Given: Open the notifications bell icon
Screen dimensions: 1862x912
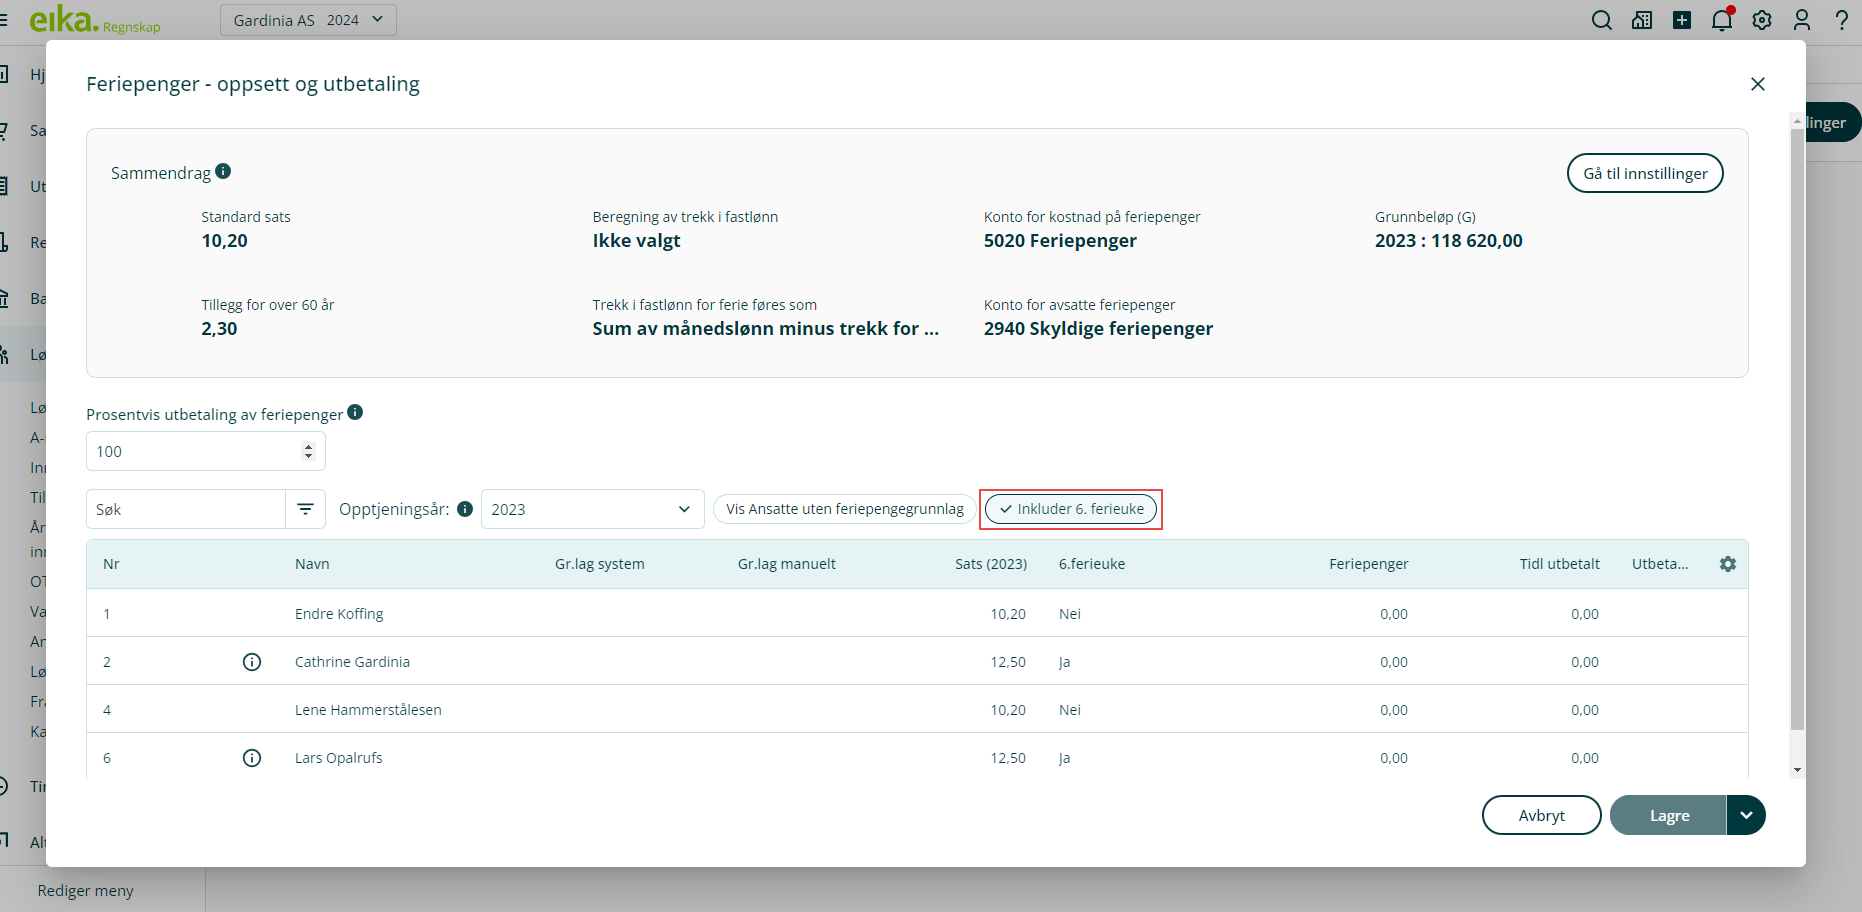Looking at the screenshot, I should click(x=1721, y=20).
